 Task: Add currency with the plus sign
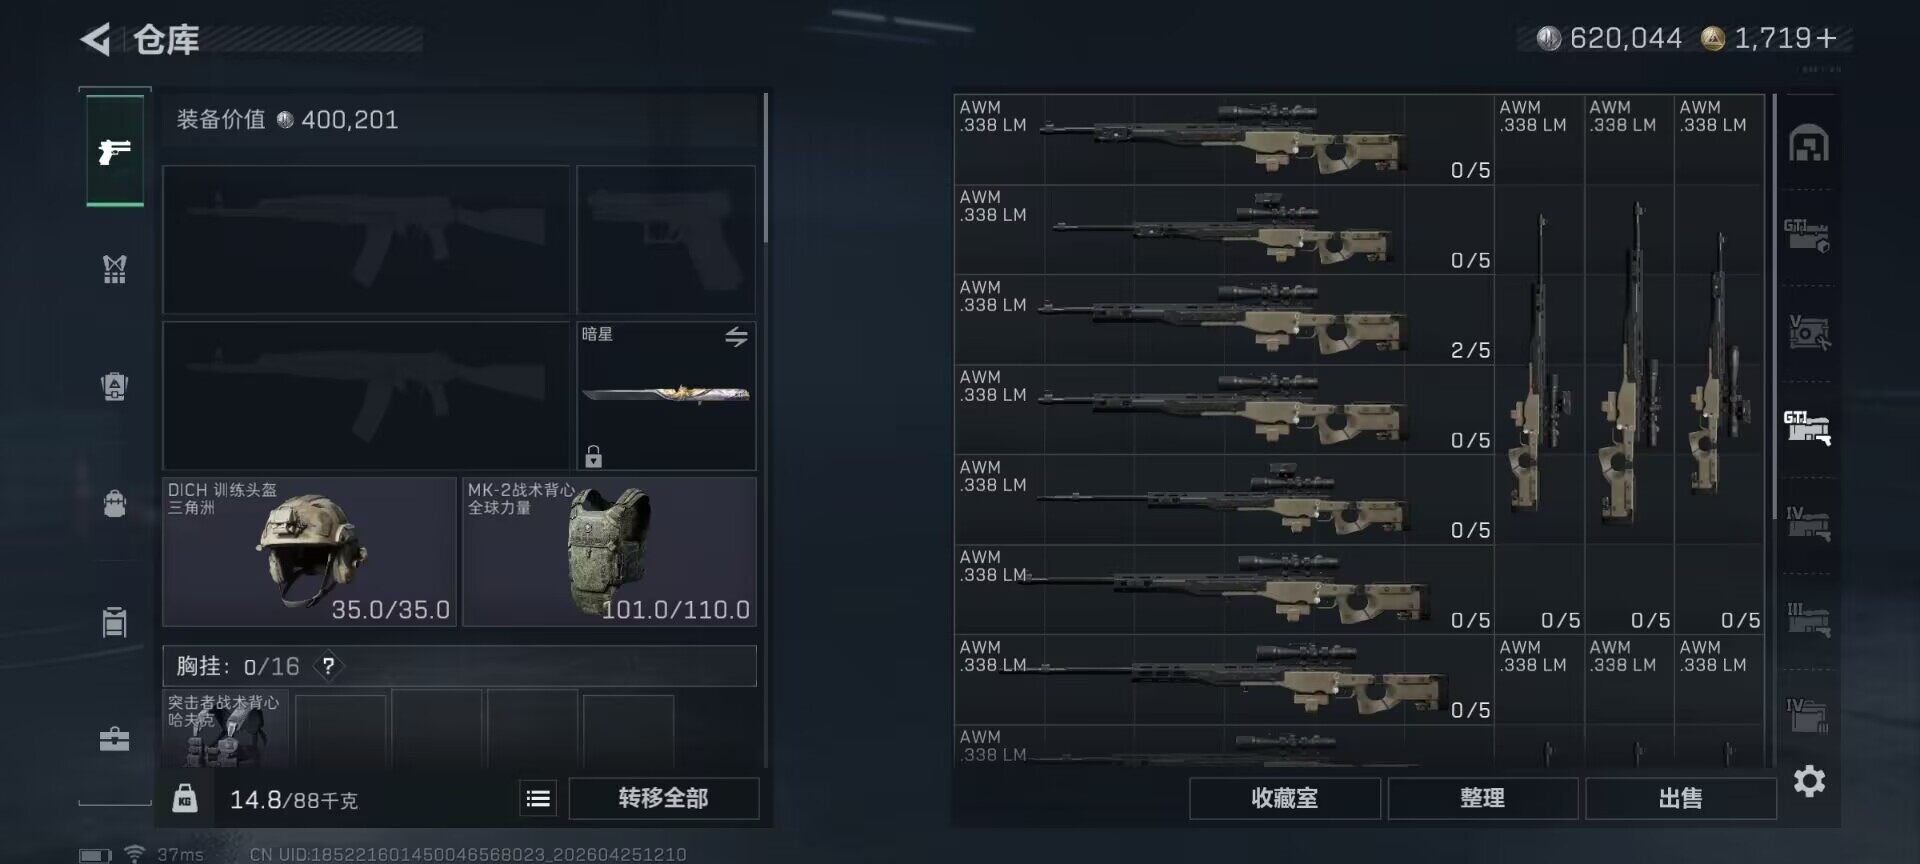(1826, 38)
